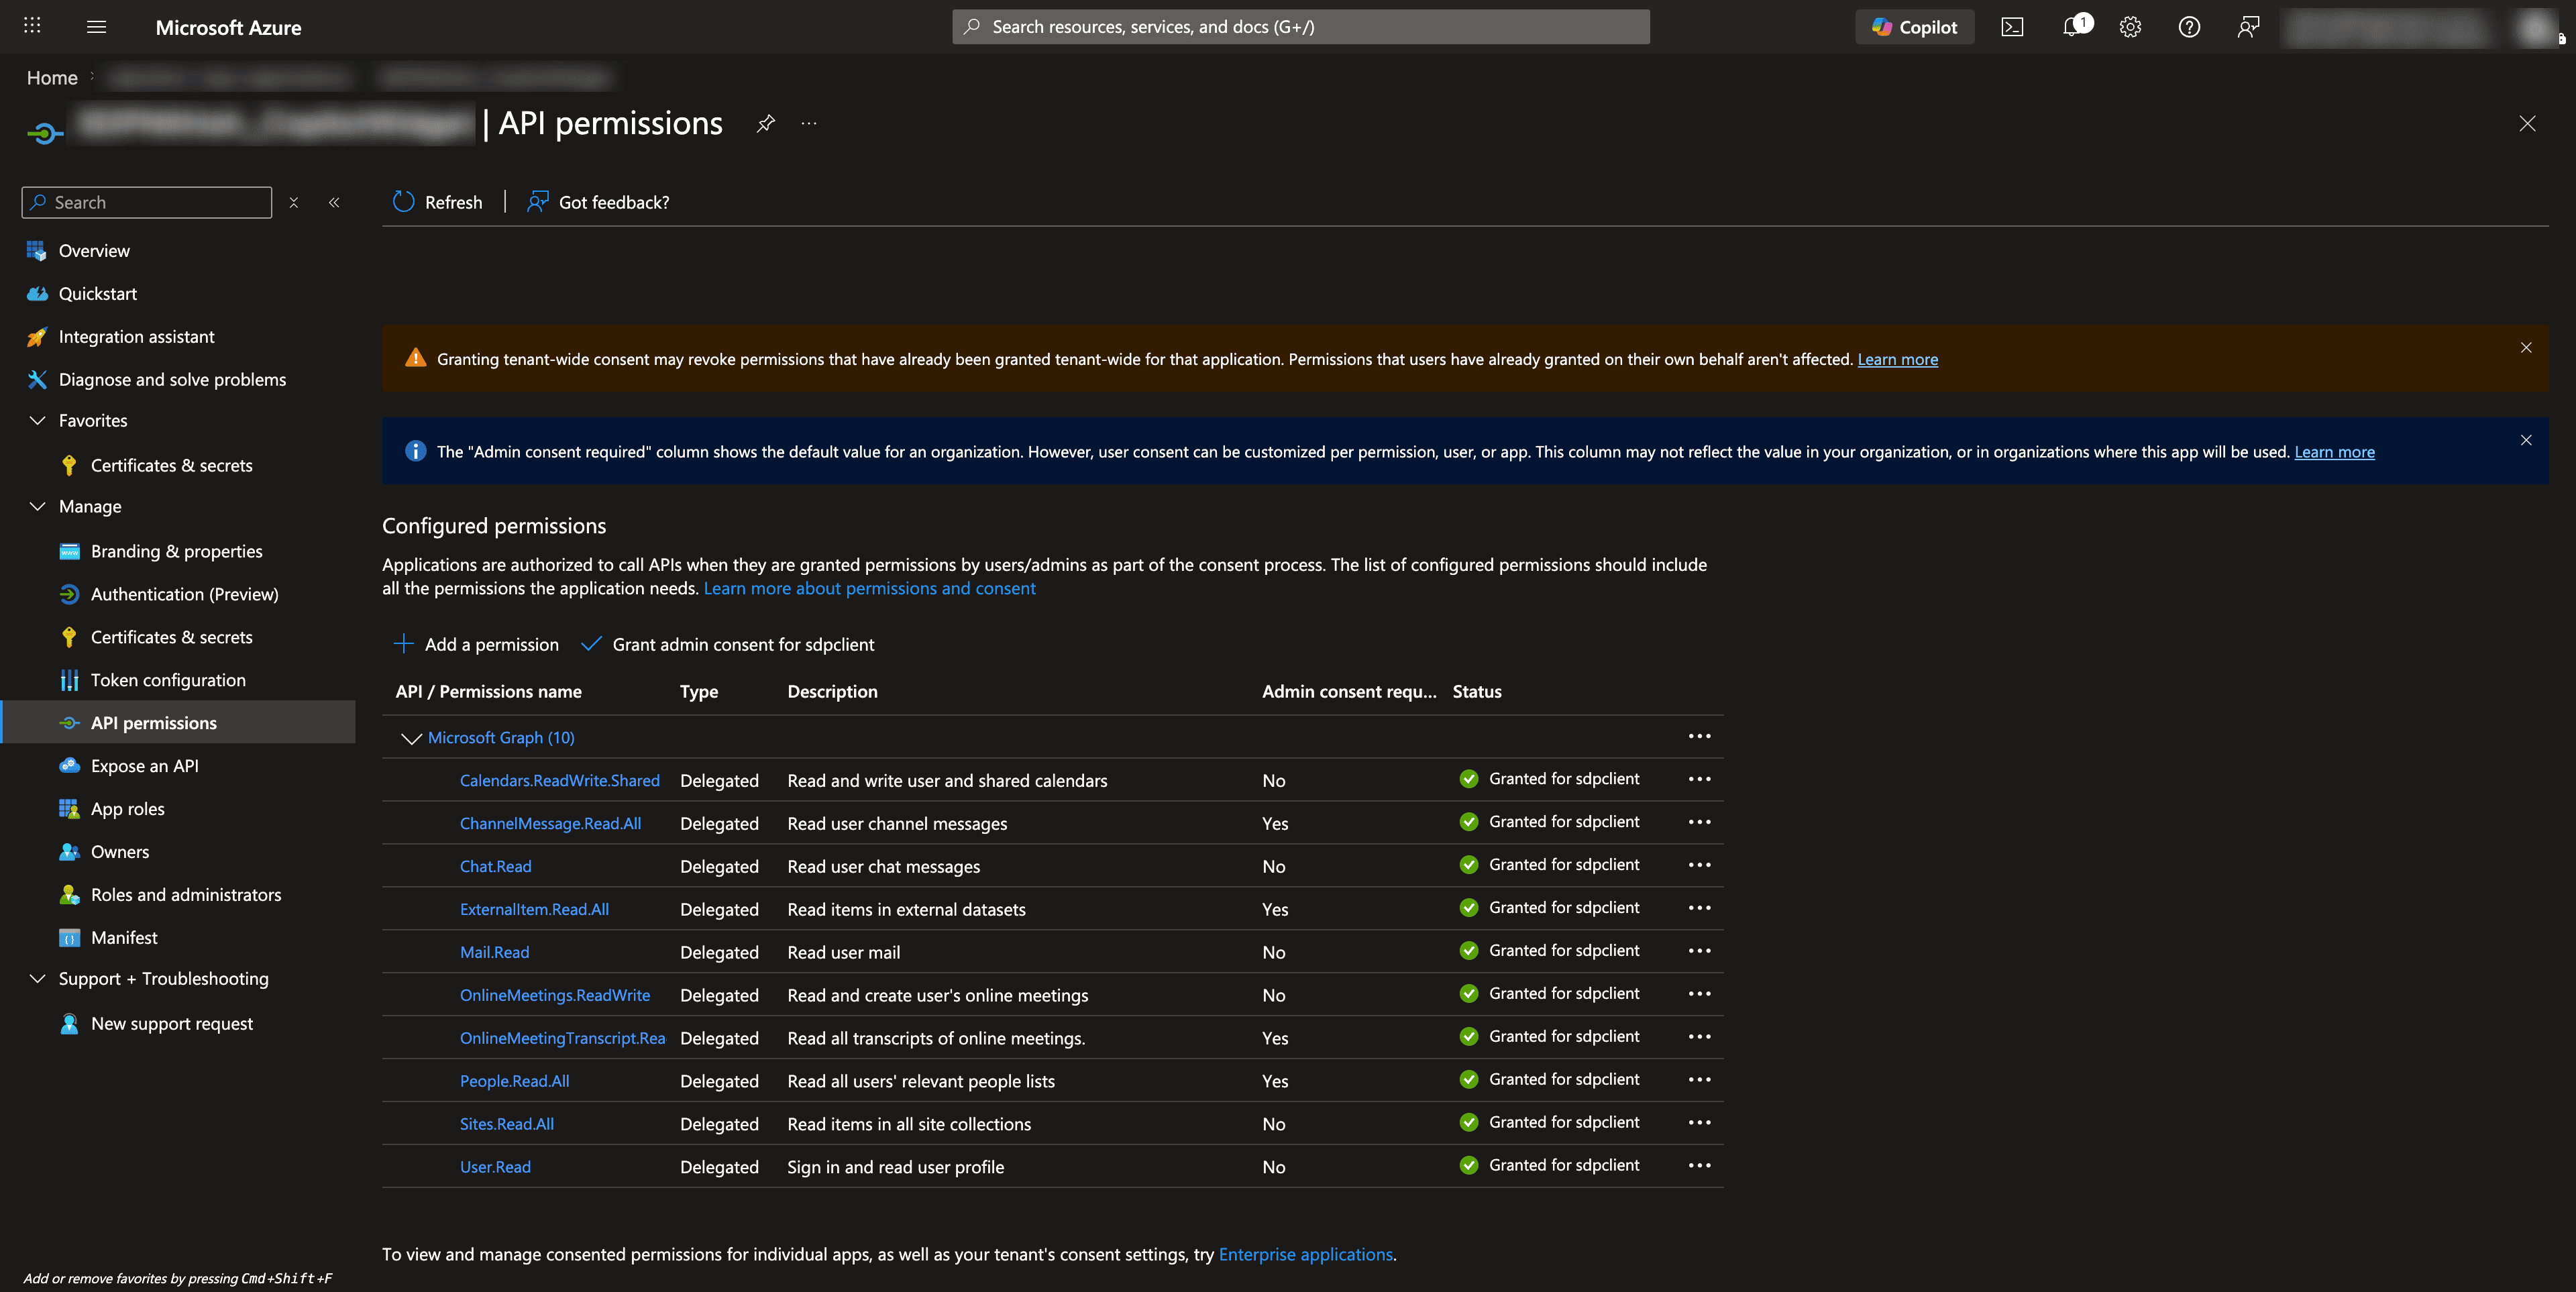Open more options for User.Read row

pos(1699,1165)
